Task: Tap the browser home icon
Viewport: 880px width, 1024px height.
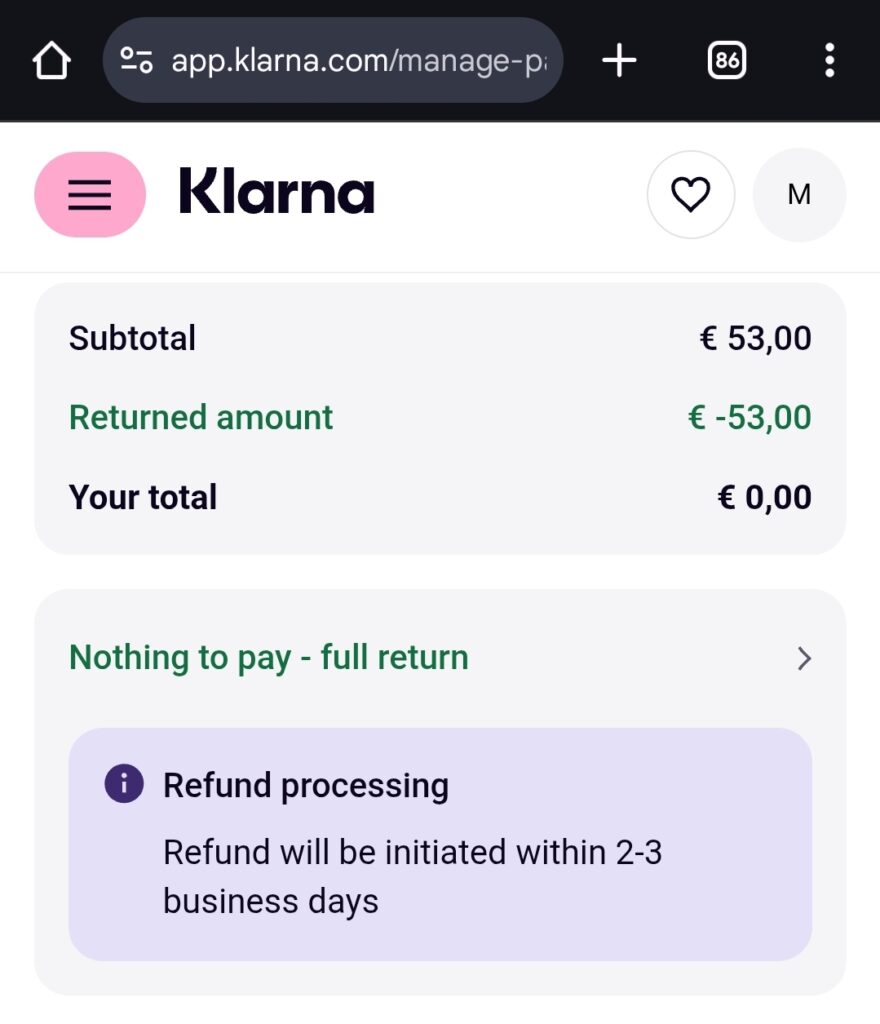Action: coord(52,61)
